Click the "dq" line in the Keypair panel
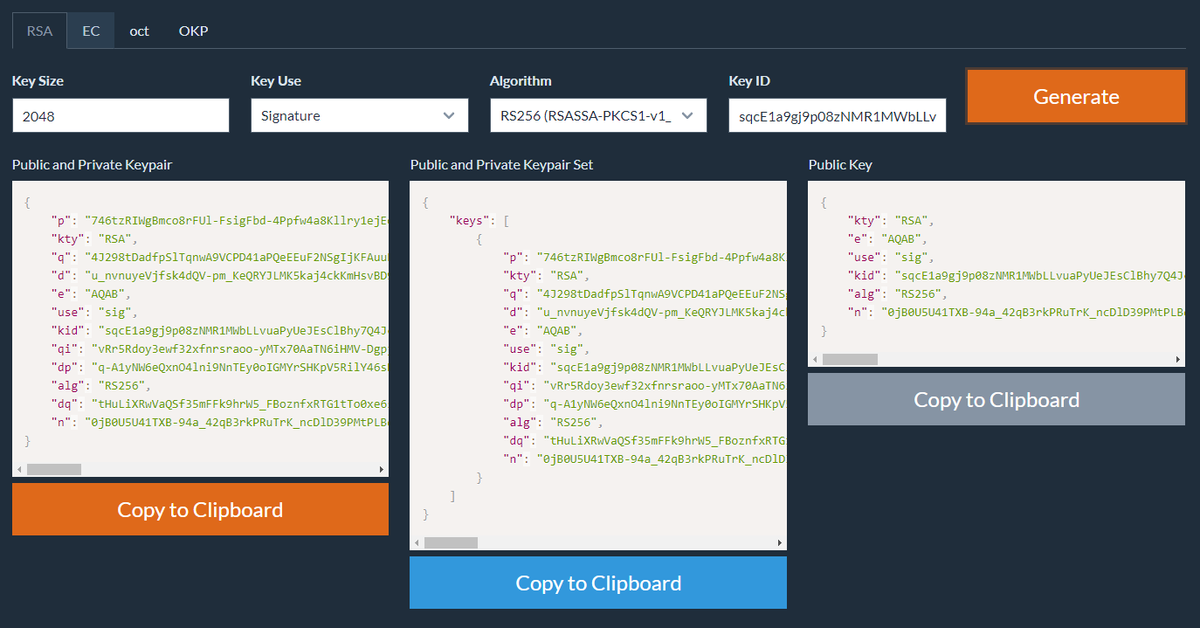 (219, 403)
